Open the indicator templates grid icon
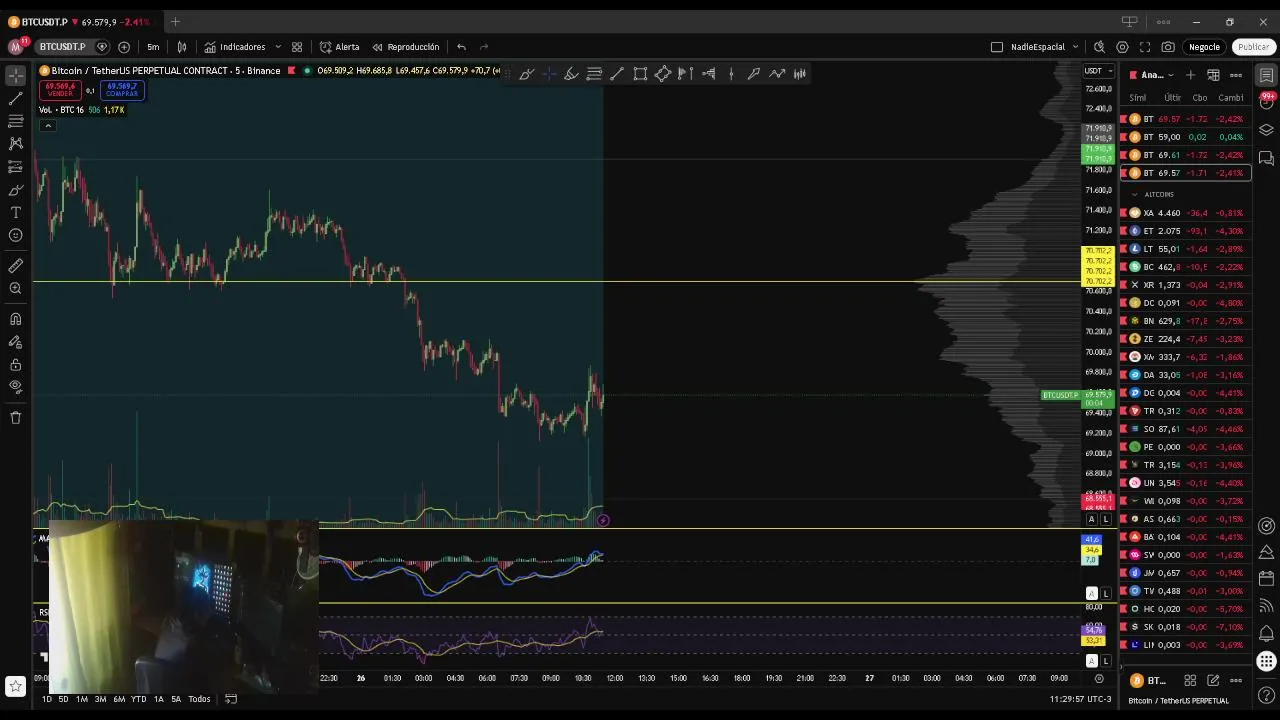The width and height of the screenshot is (1280, 720). pyautogui.click(x=297, y=47)
